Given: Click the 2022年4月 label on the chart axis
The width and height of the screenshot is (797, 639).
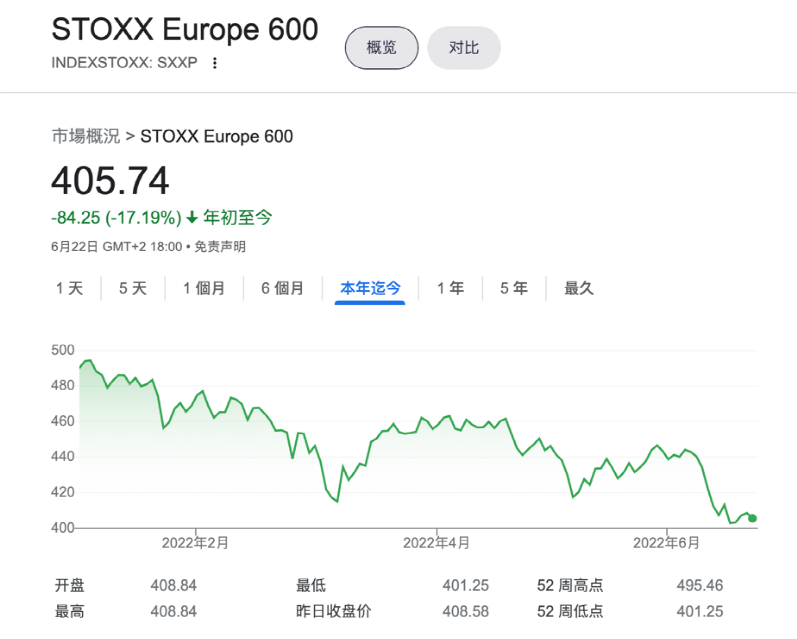Looking at the screenshot, I should point(437,543).
